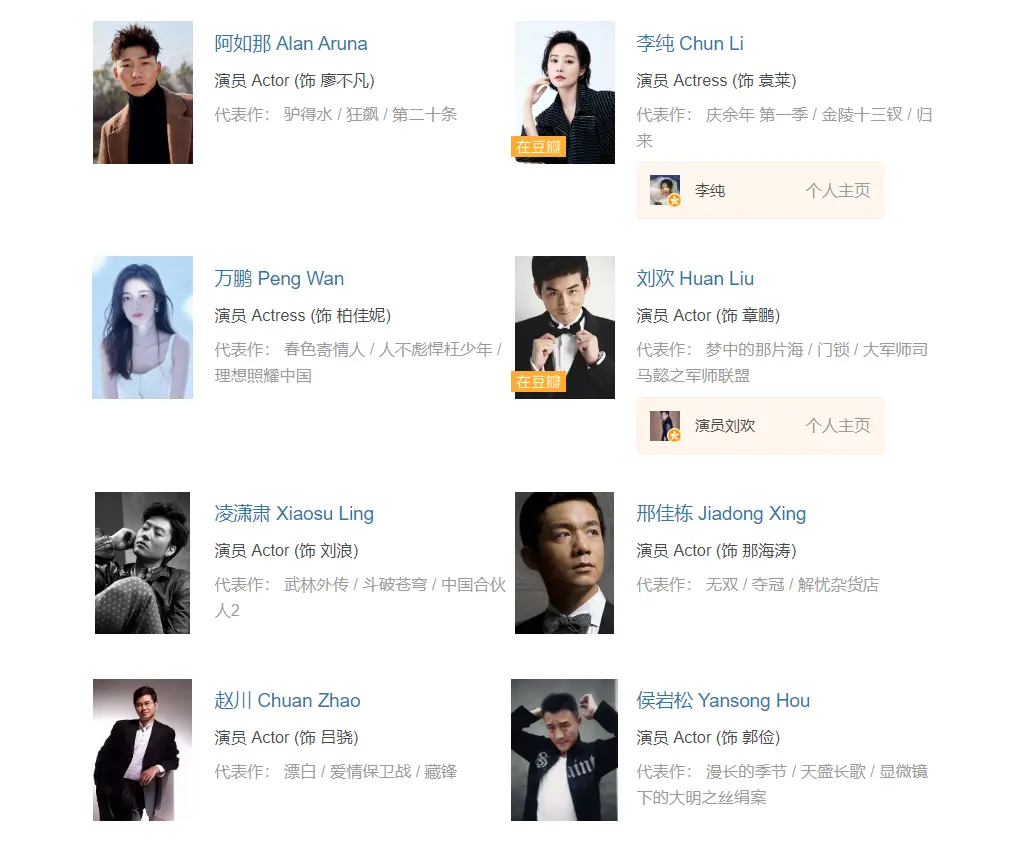Click the 刘欢 Huan Liu name link
1011x851 pixels.
coord(695,279)
